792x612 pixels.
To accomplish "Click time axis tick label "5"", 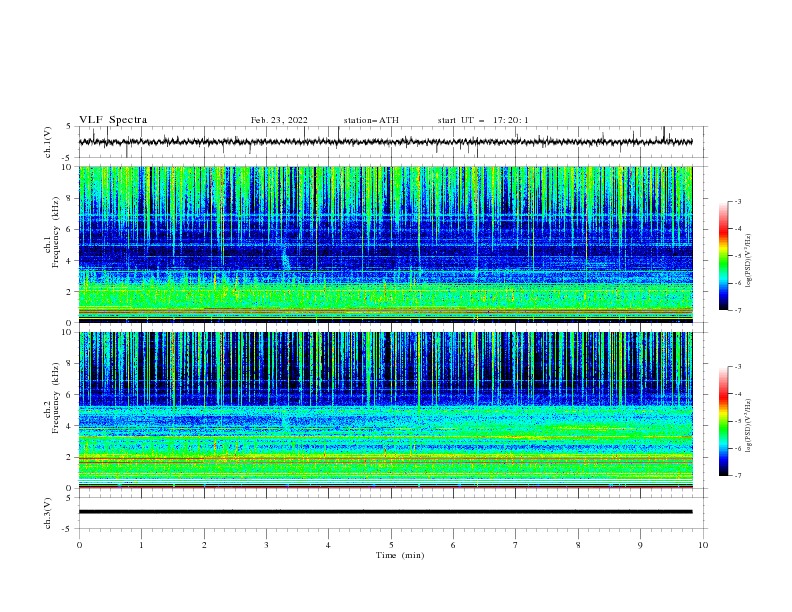I will tap(391, 545).
